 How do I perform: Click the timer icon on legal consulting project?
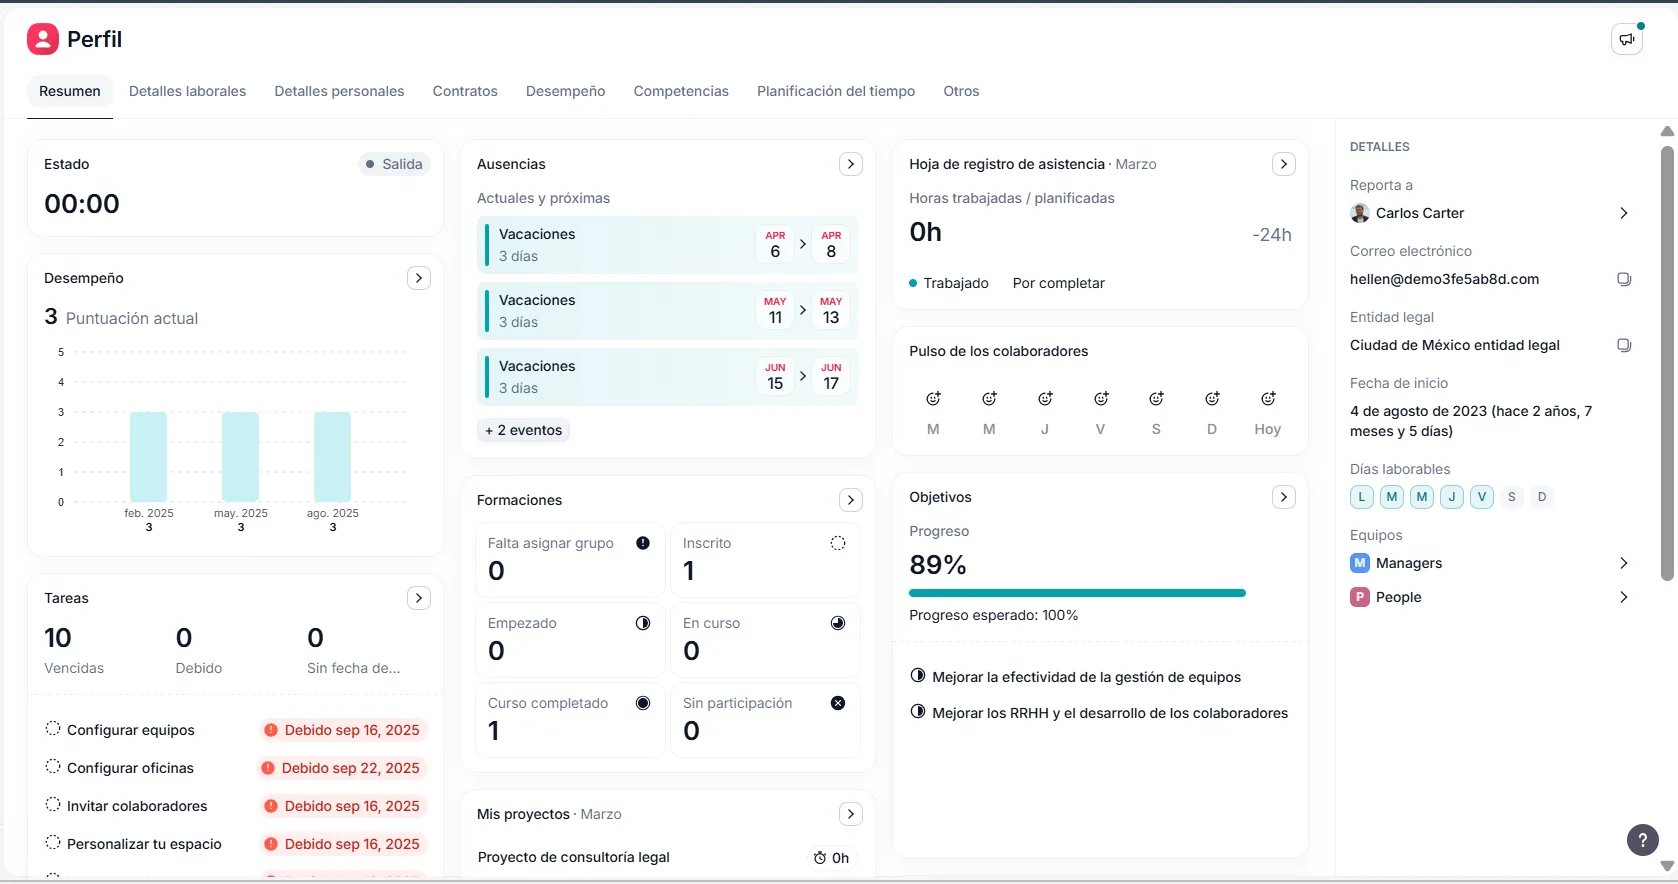[x=820, y=858]
